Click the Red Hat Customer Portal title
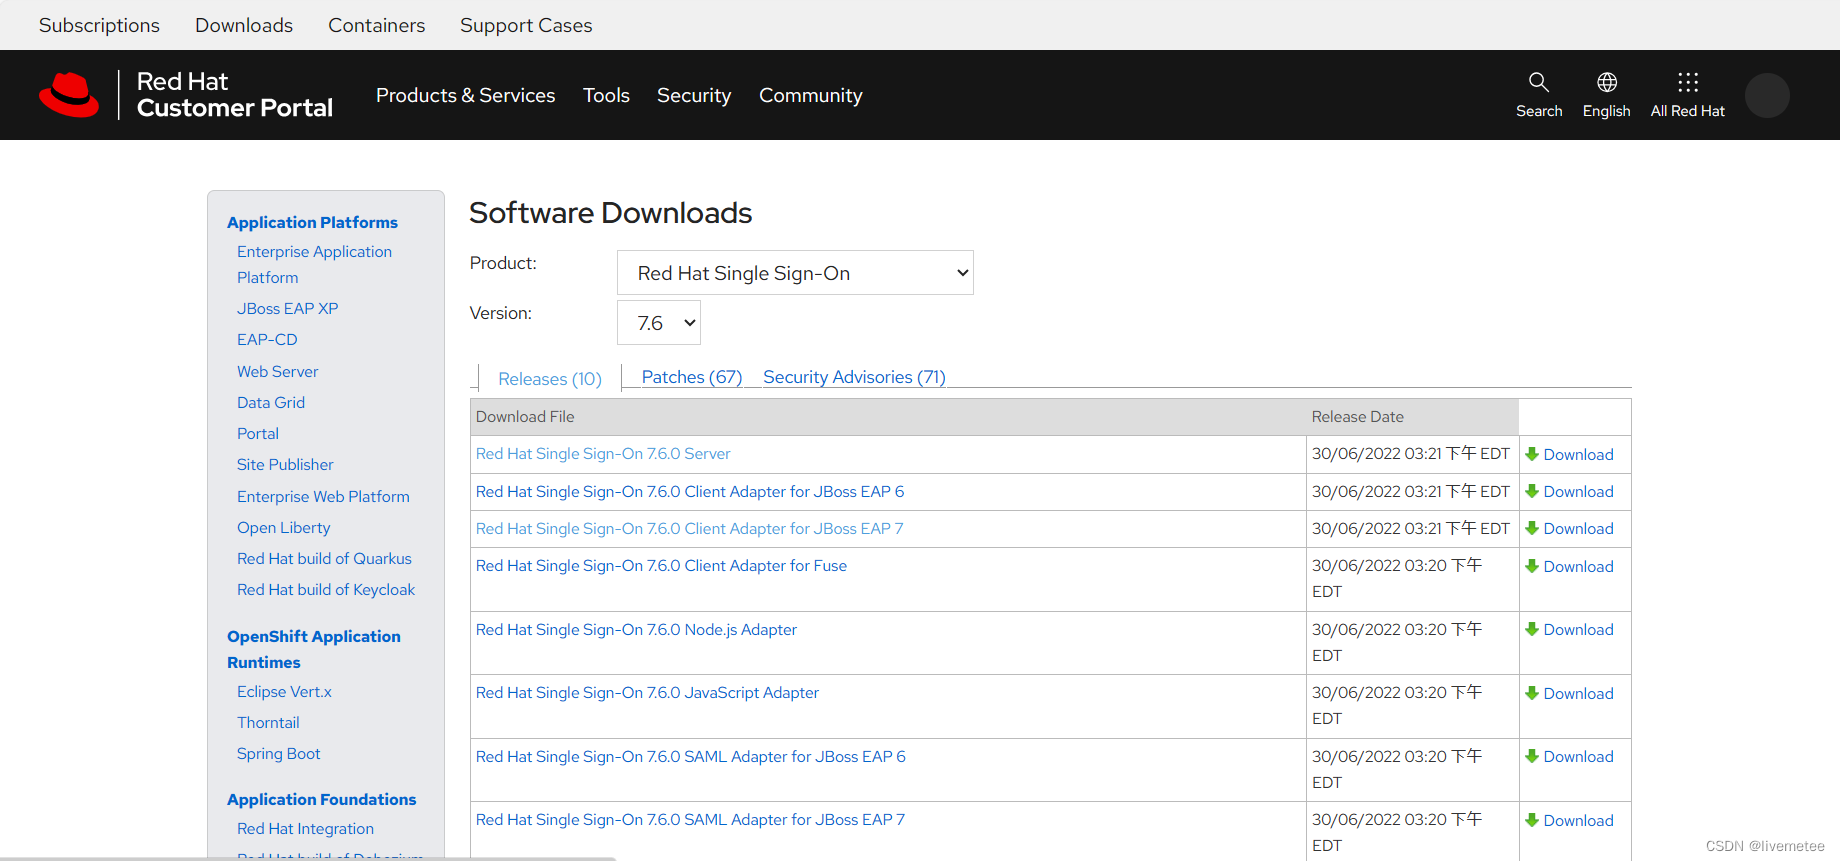This screenshot has width=1840, height=861. [234, 95]
